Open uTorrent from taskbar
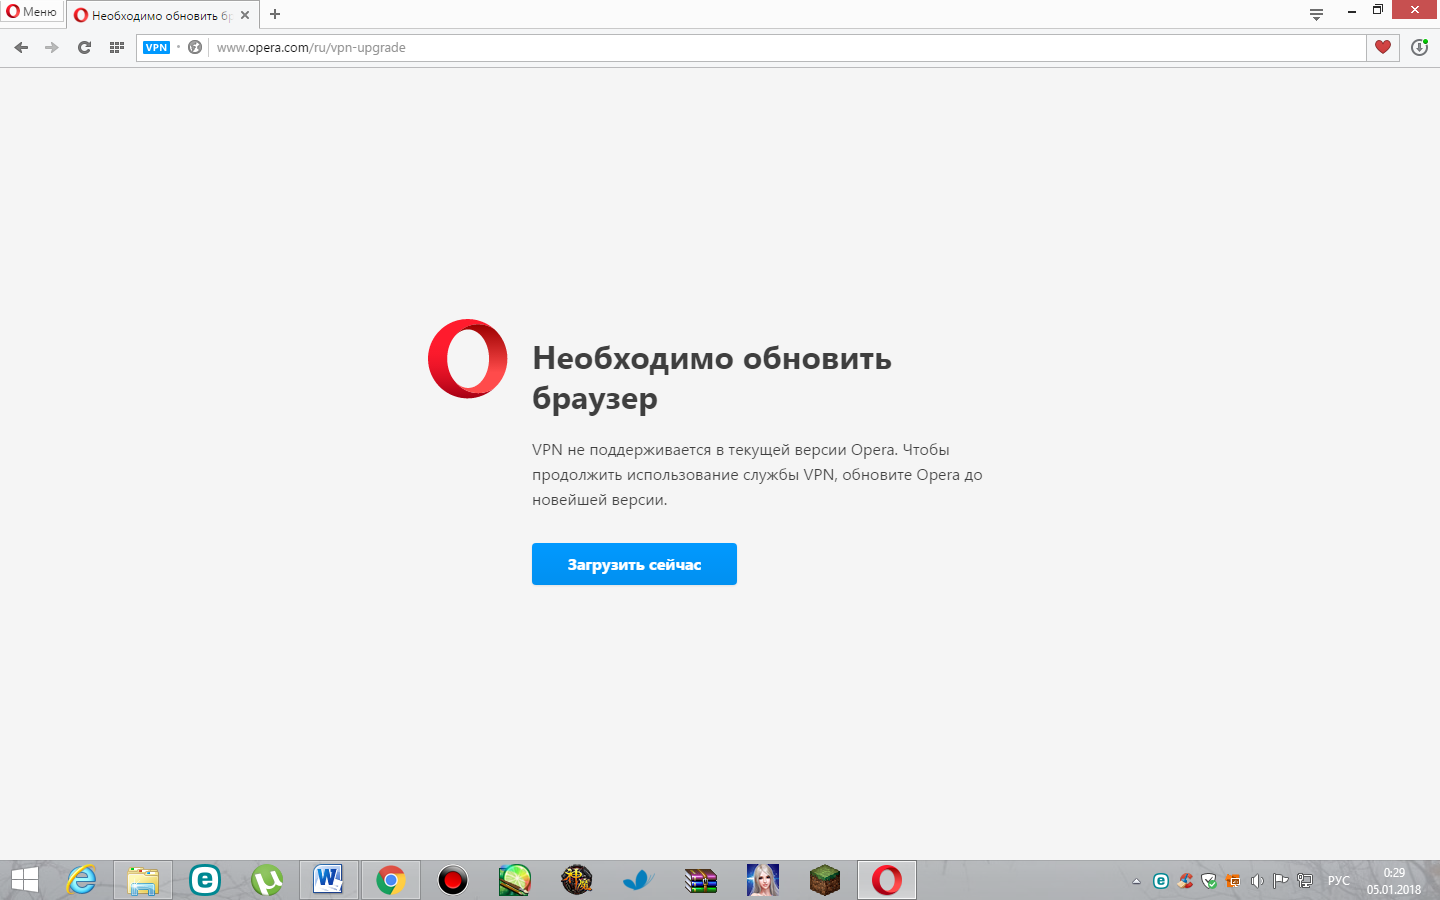 [267, 880]
